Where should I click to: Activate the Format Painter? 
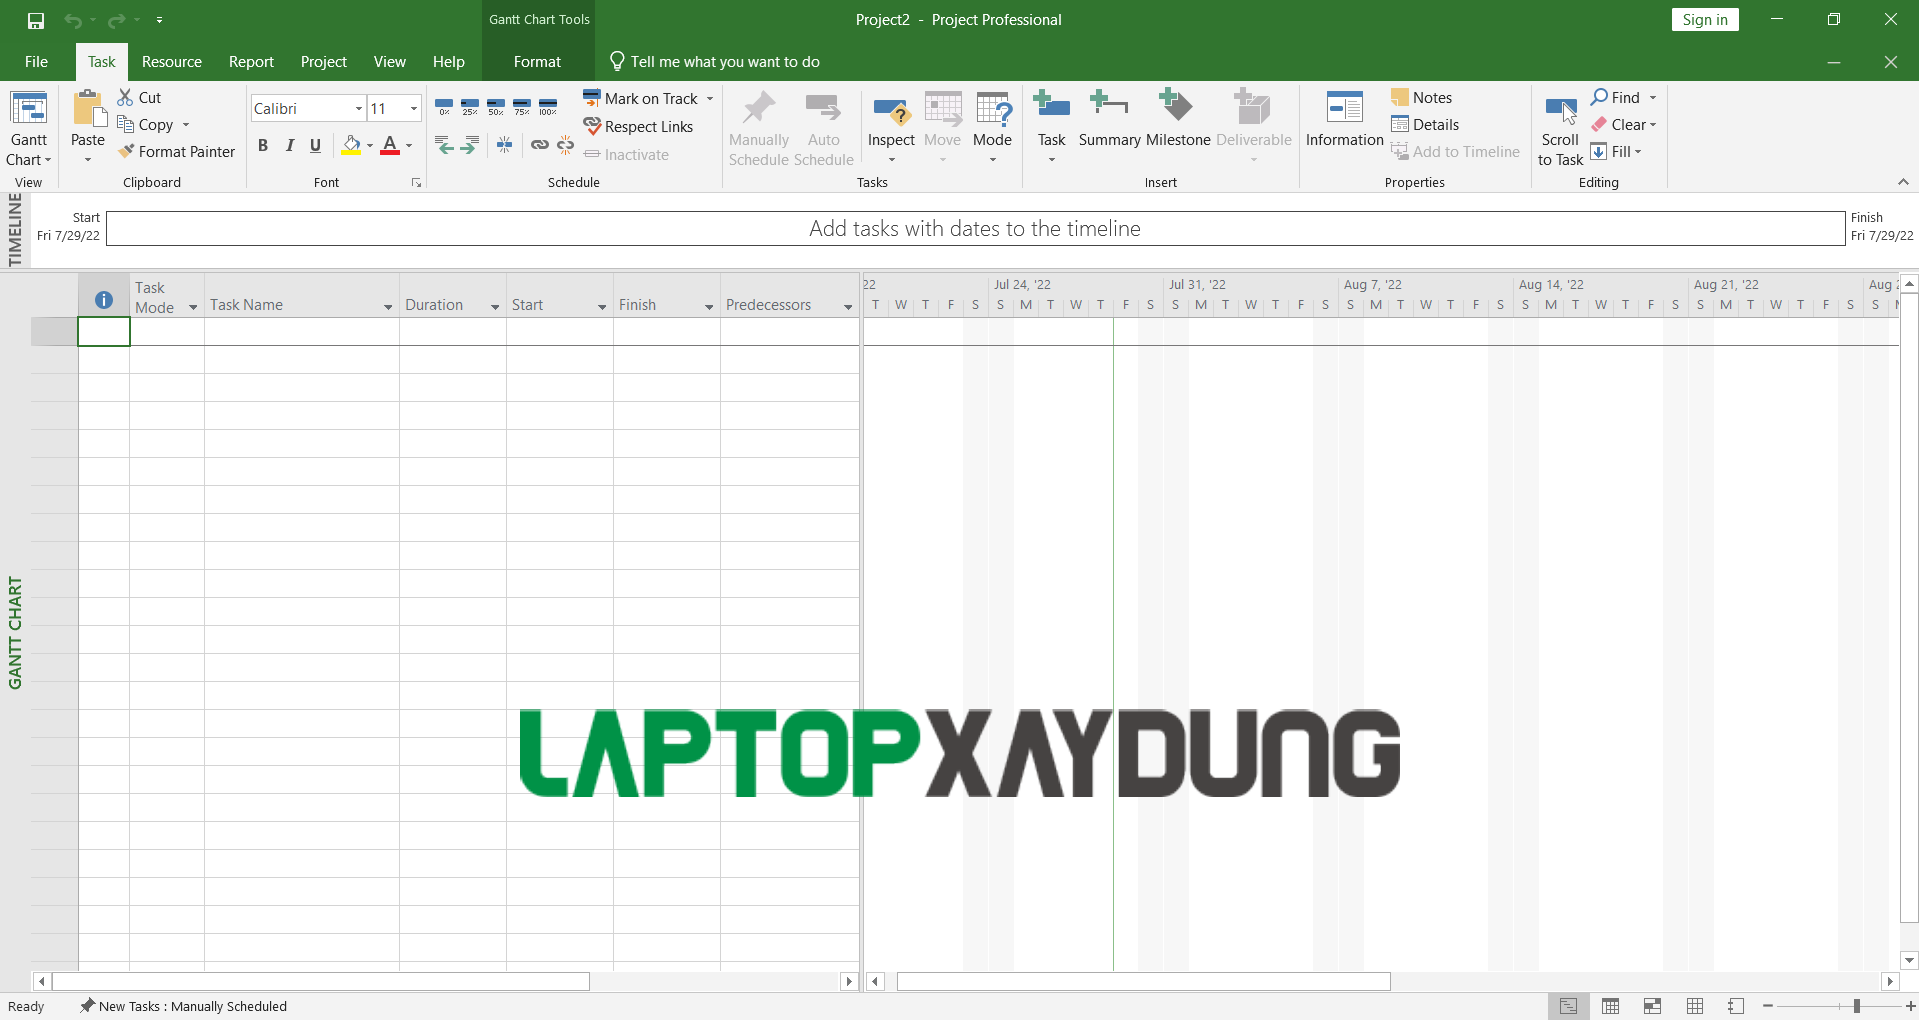(177, 151)
